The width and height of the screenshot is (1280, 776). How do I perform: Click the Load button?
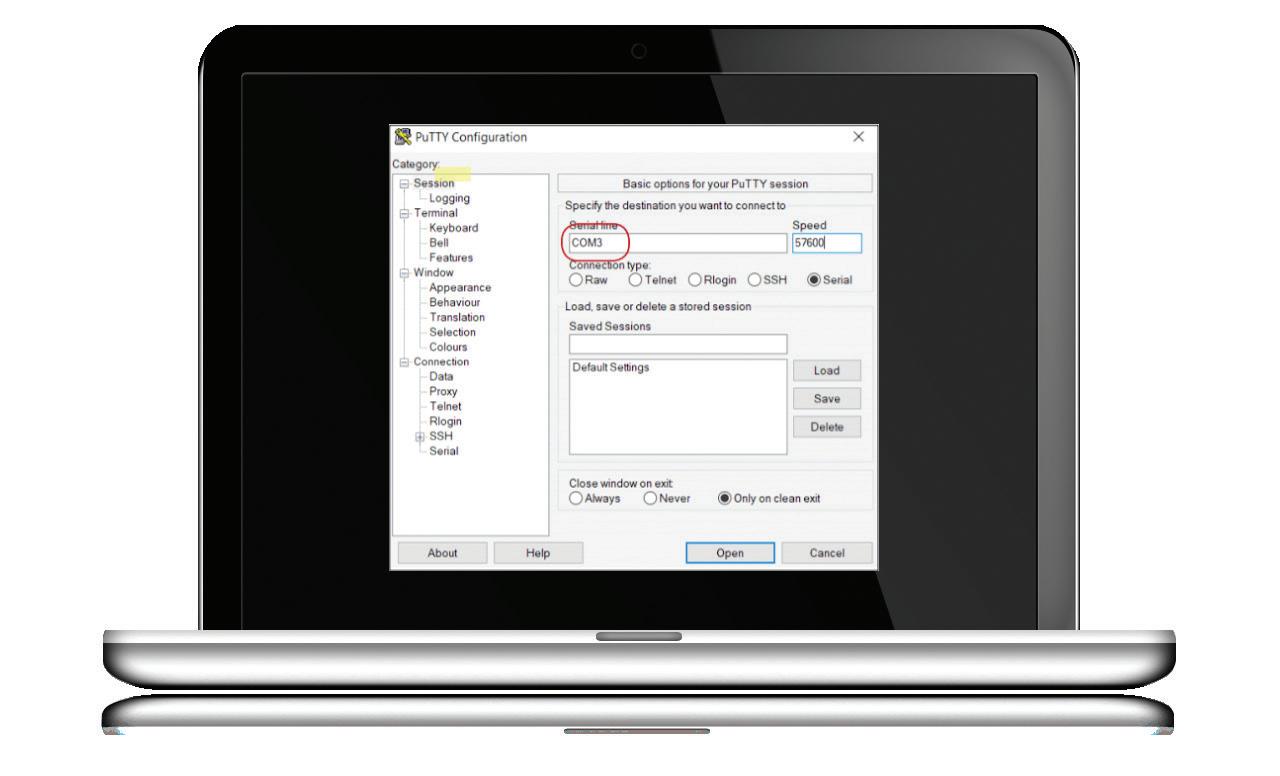[x=827, y=371]
